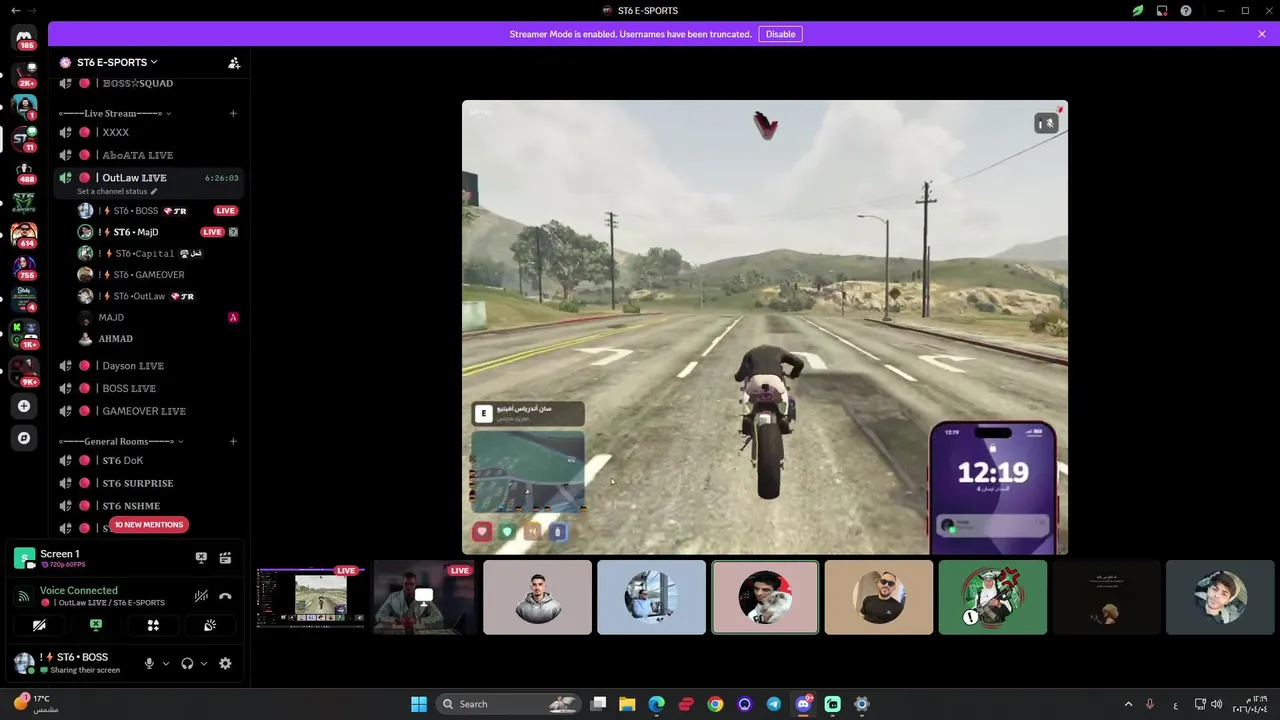Mute the microphone in user panel
Viewport: 1280px width, 720px height.
click(x=149, y=663)
